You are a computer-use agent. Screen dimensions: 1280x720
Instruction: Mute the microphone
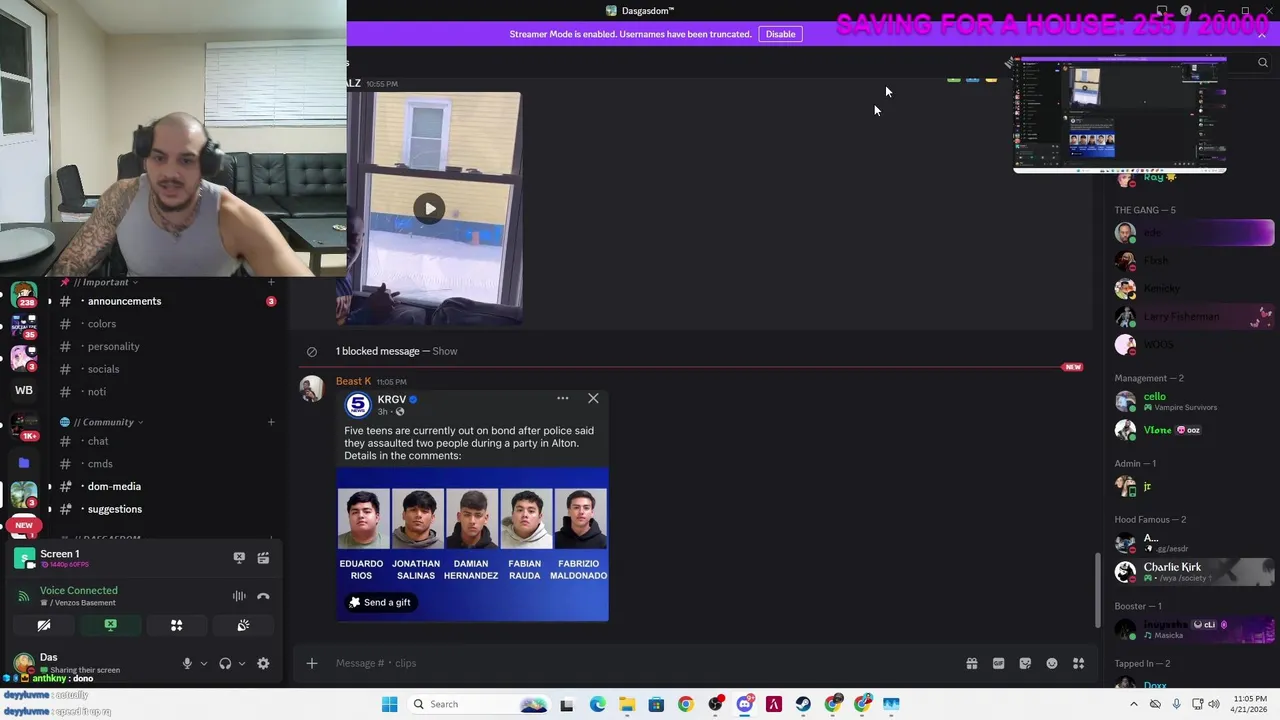(x=187, y=663)
